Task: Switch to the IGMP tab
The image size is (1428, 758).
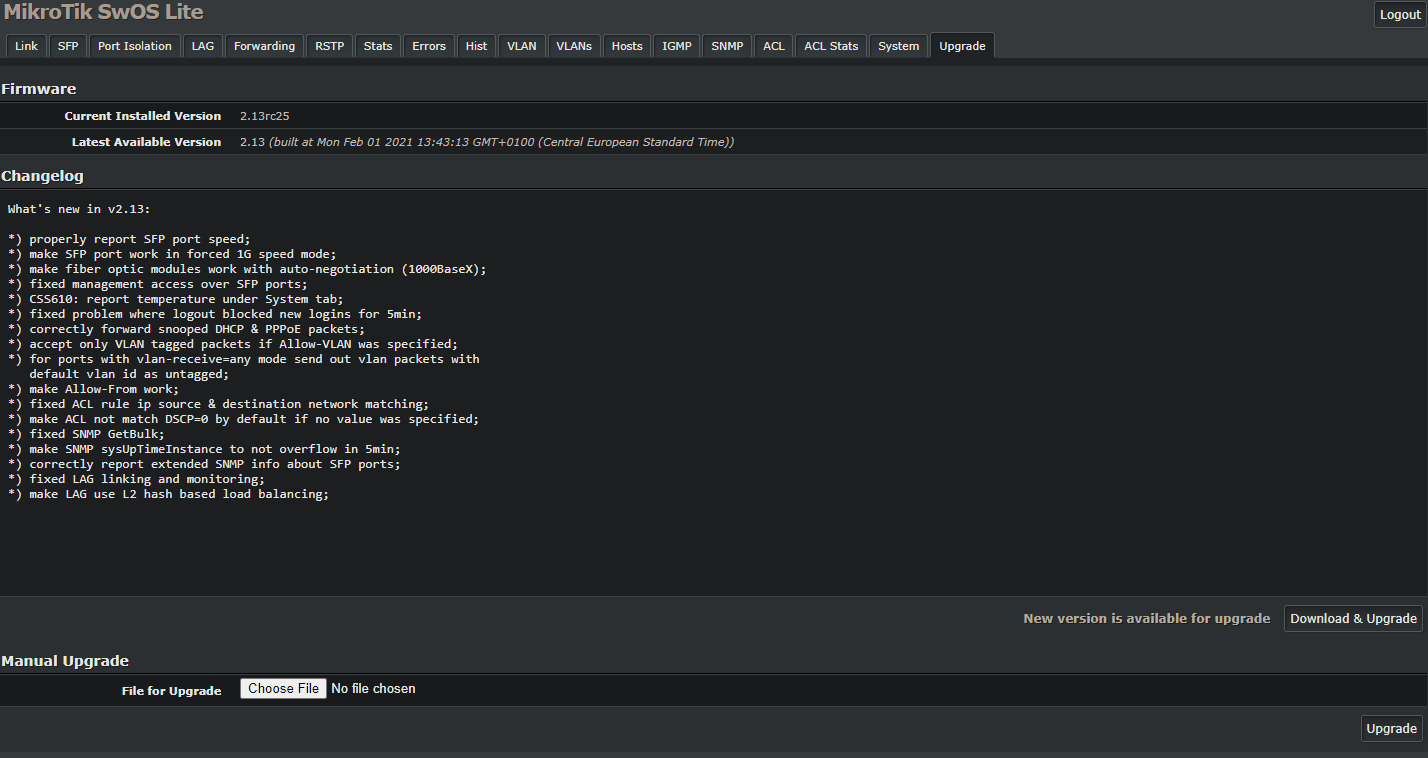Action: 676,45
